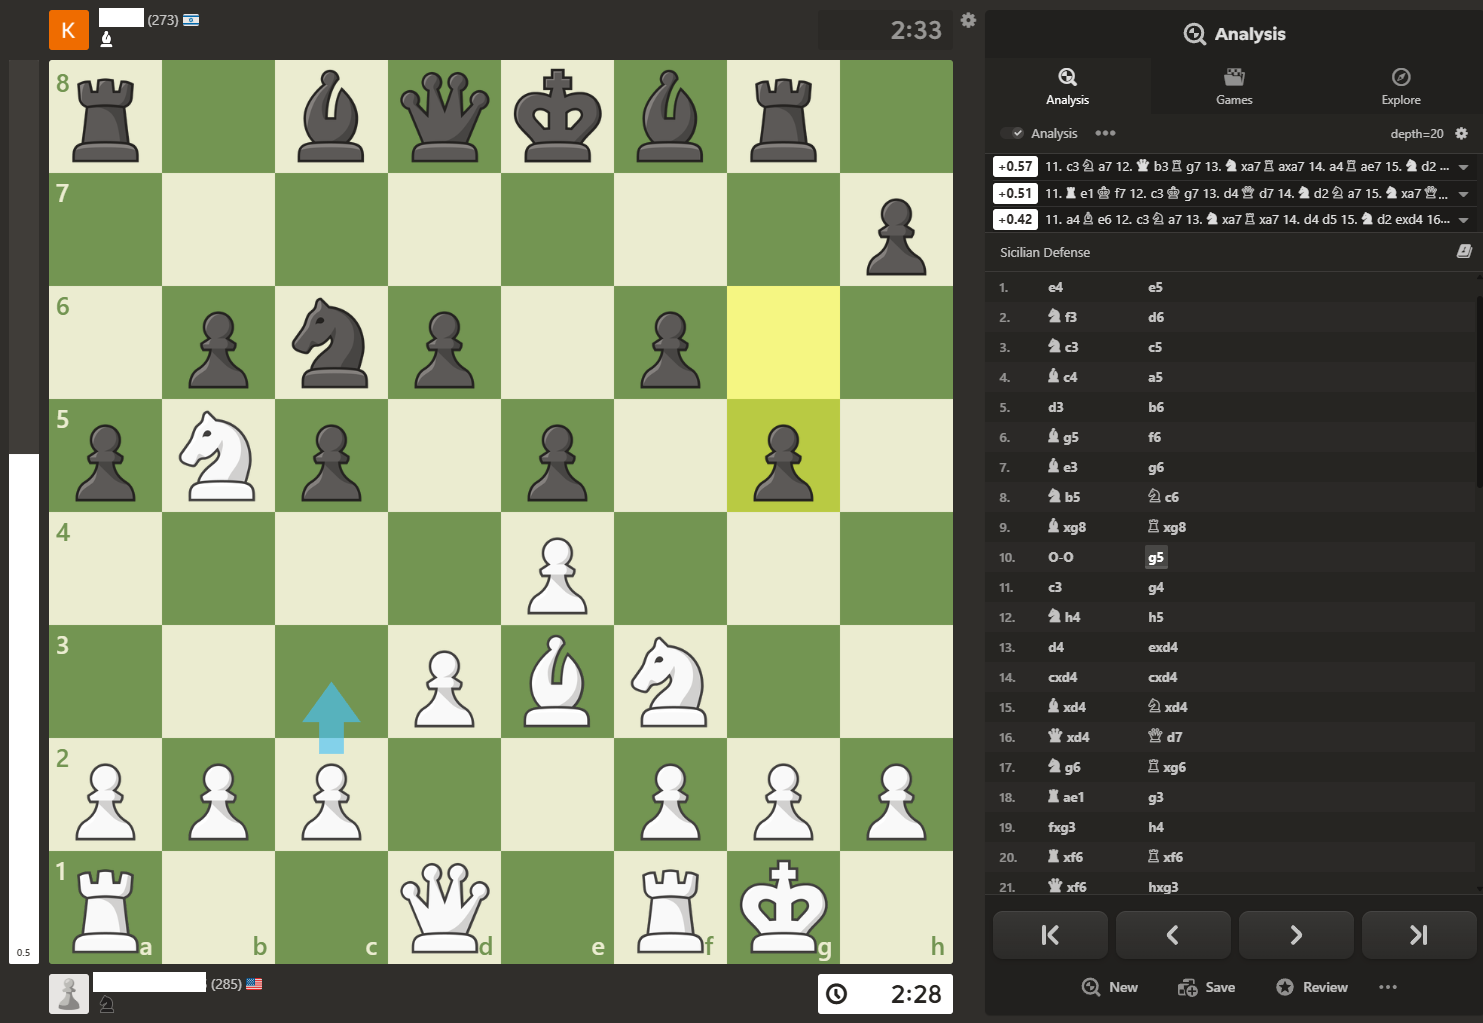Open more options dots beside Review

[x=1387, y=987]
